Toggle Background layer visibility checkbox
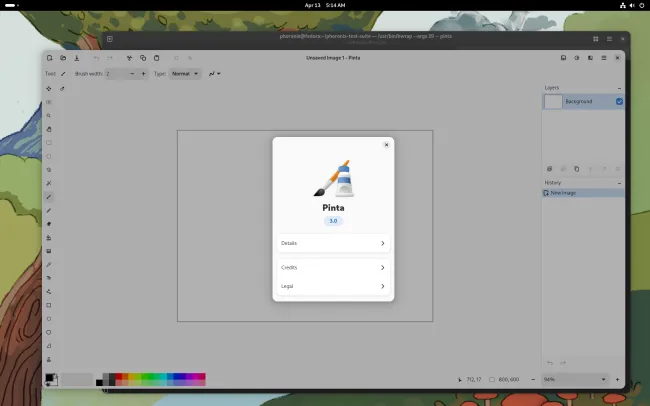The image size is (650, 406). (619, 102)
